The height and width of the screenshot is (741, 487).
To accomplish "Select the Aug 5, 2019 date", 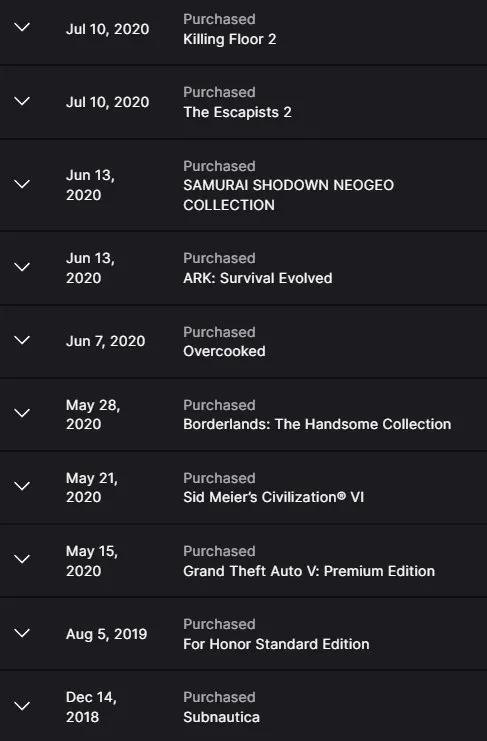I will pos(107,634).
